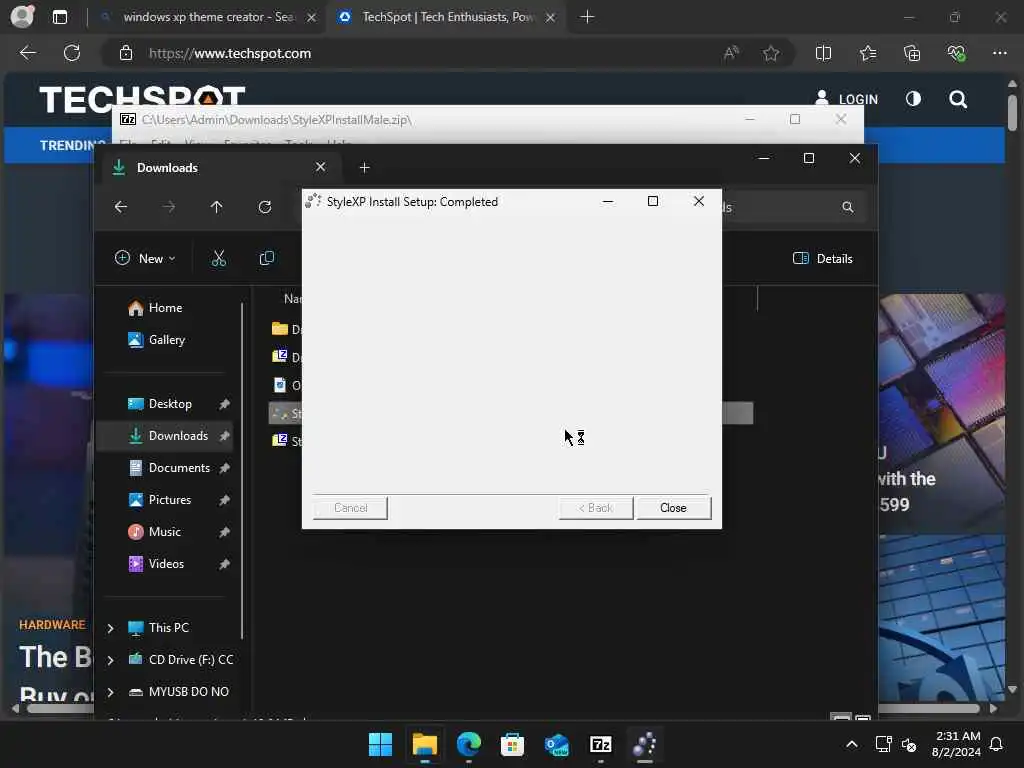Image resolution: width=1024 pixels, height=768 pixels.
Task: Open the notifications bell icon
Action: click(x=997, y=744)
